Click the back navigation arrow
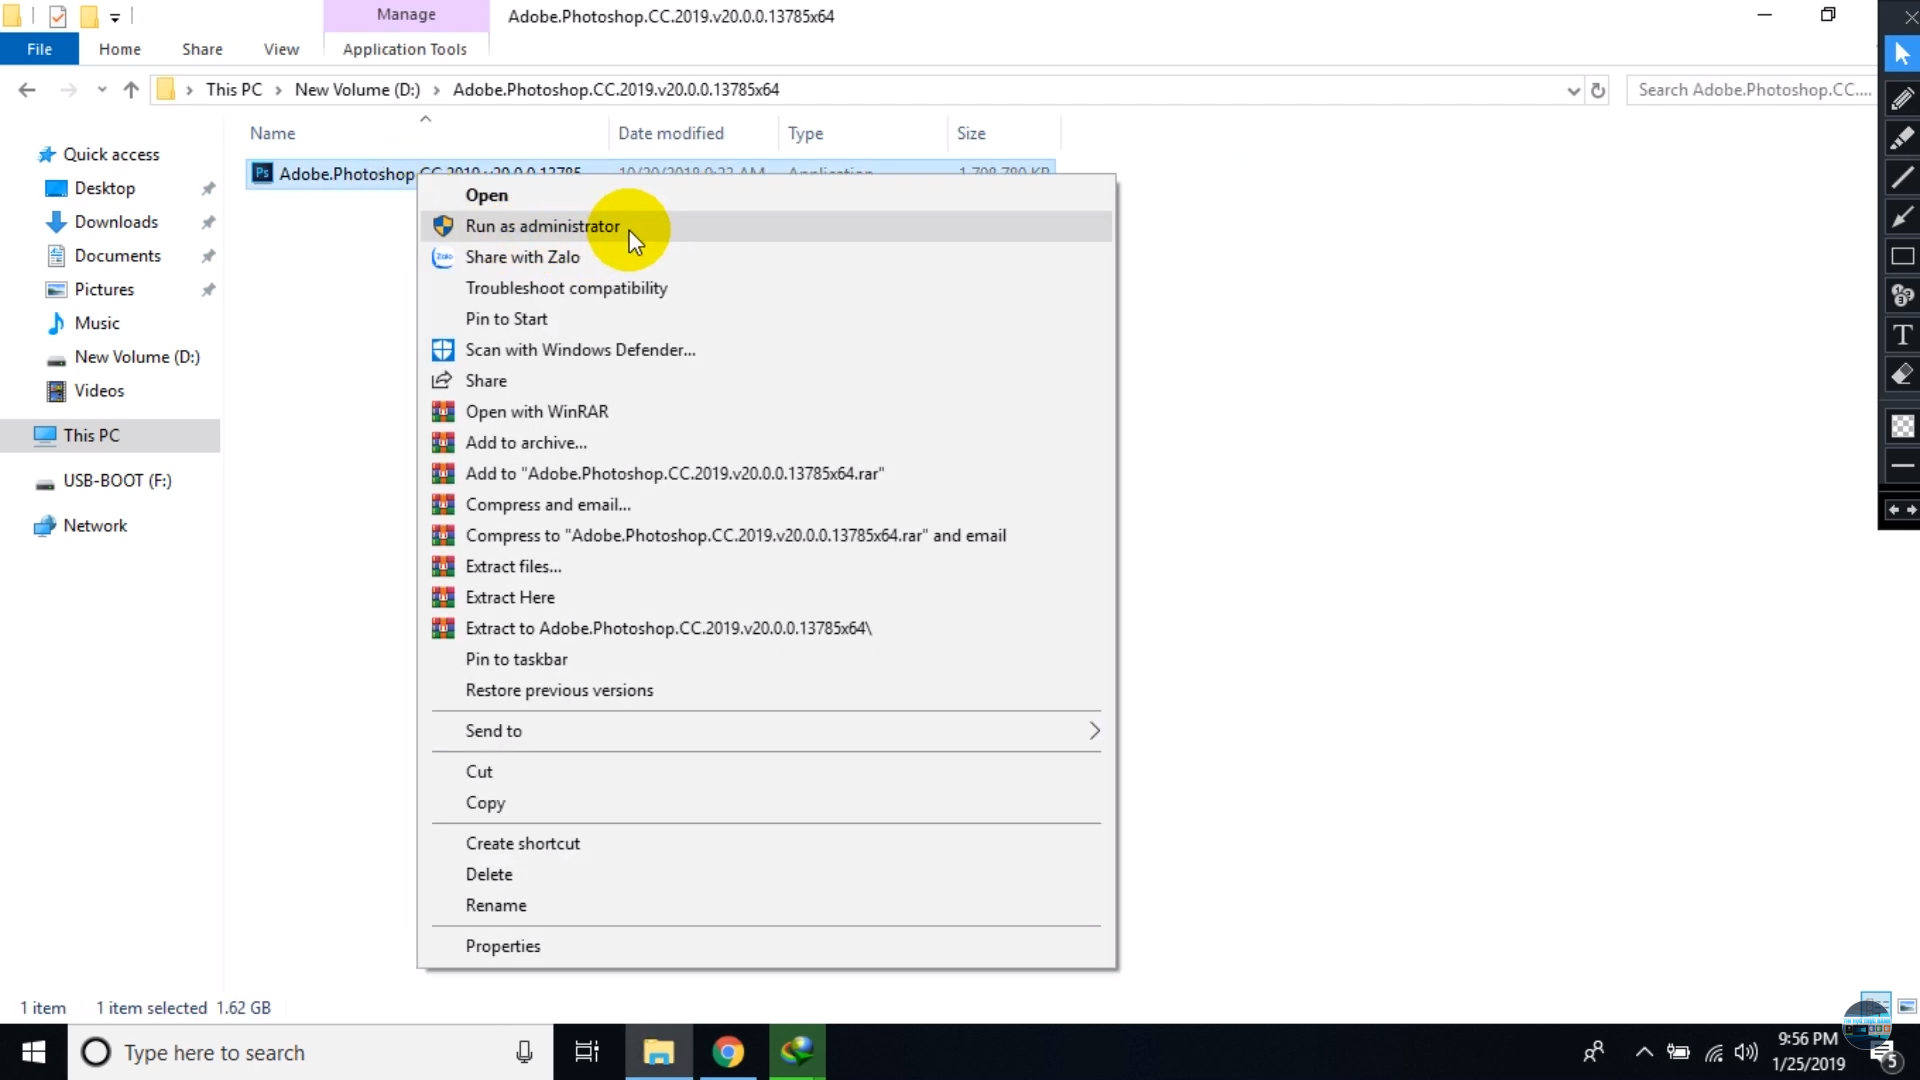 coord(27,89)
